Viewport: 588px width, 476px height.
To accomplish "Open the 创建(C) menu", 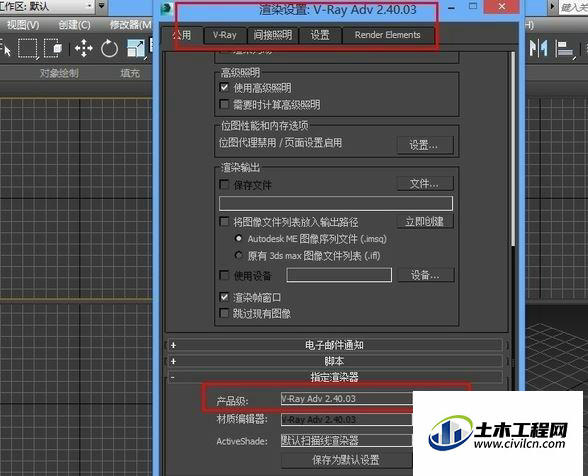I will click(74, 25).
